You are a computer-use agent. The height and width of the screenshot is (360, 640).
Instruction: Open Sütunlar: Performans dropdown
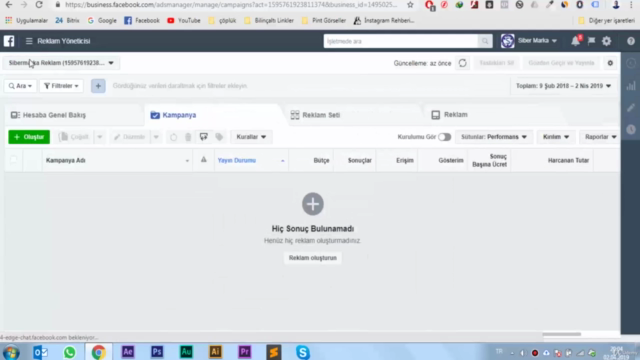tap(494, 137)
